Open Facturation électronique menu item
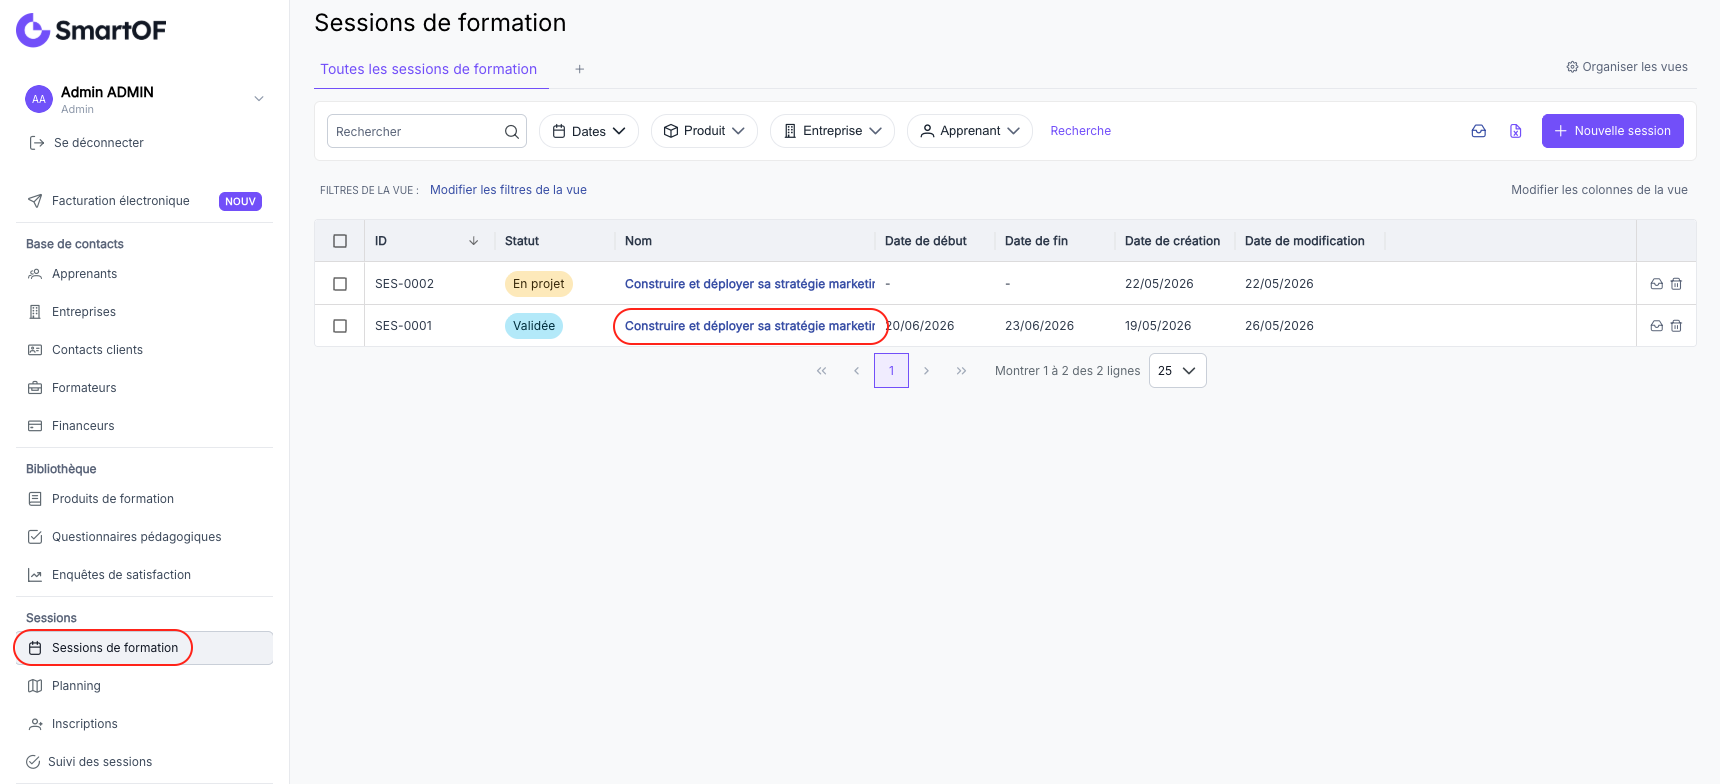Viewport: 1720px width, 784px height. pyautogui.click(x=120, y=201)
